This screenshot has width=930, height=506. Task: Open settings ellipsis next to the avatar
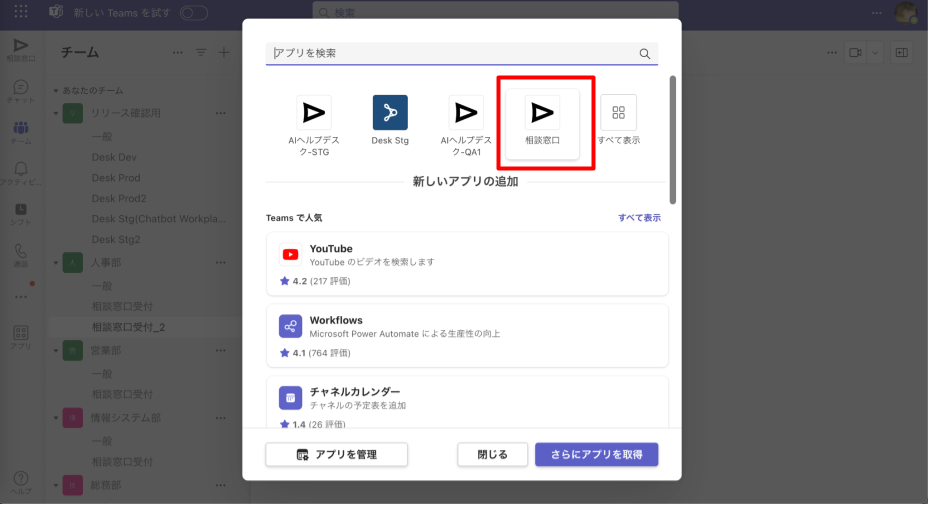click(877, 12)
